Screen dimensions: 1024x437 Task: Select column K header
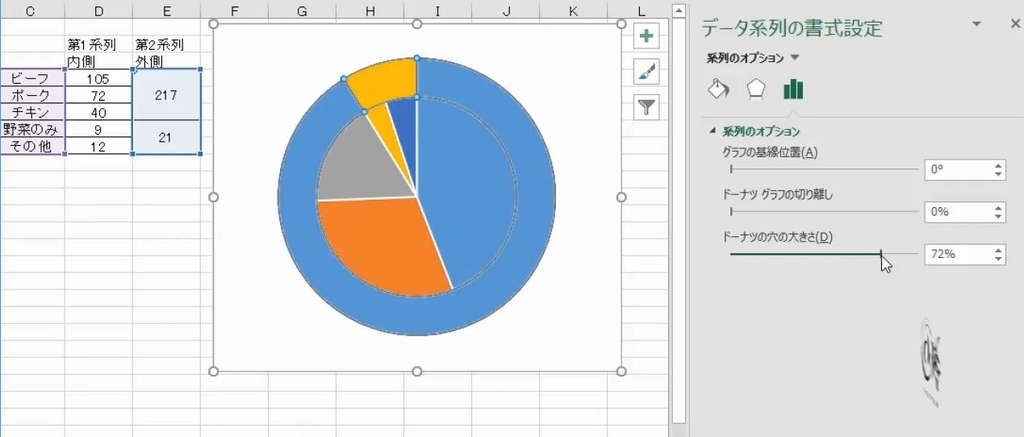573,10
